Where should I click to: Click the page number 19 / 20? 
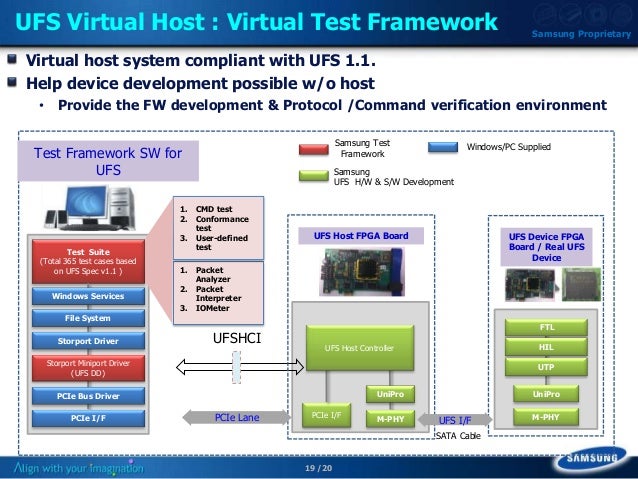pos(319,468)
